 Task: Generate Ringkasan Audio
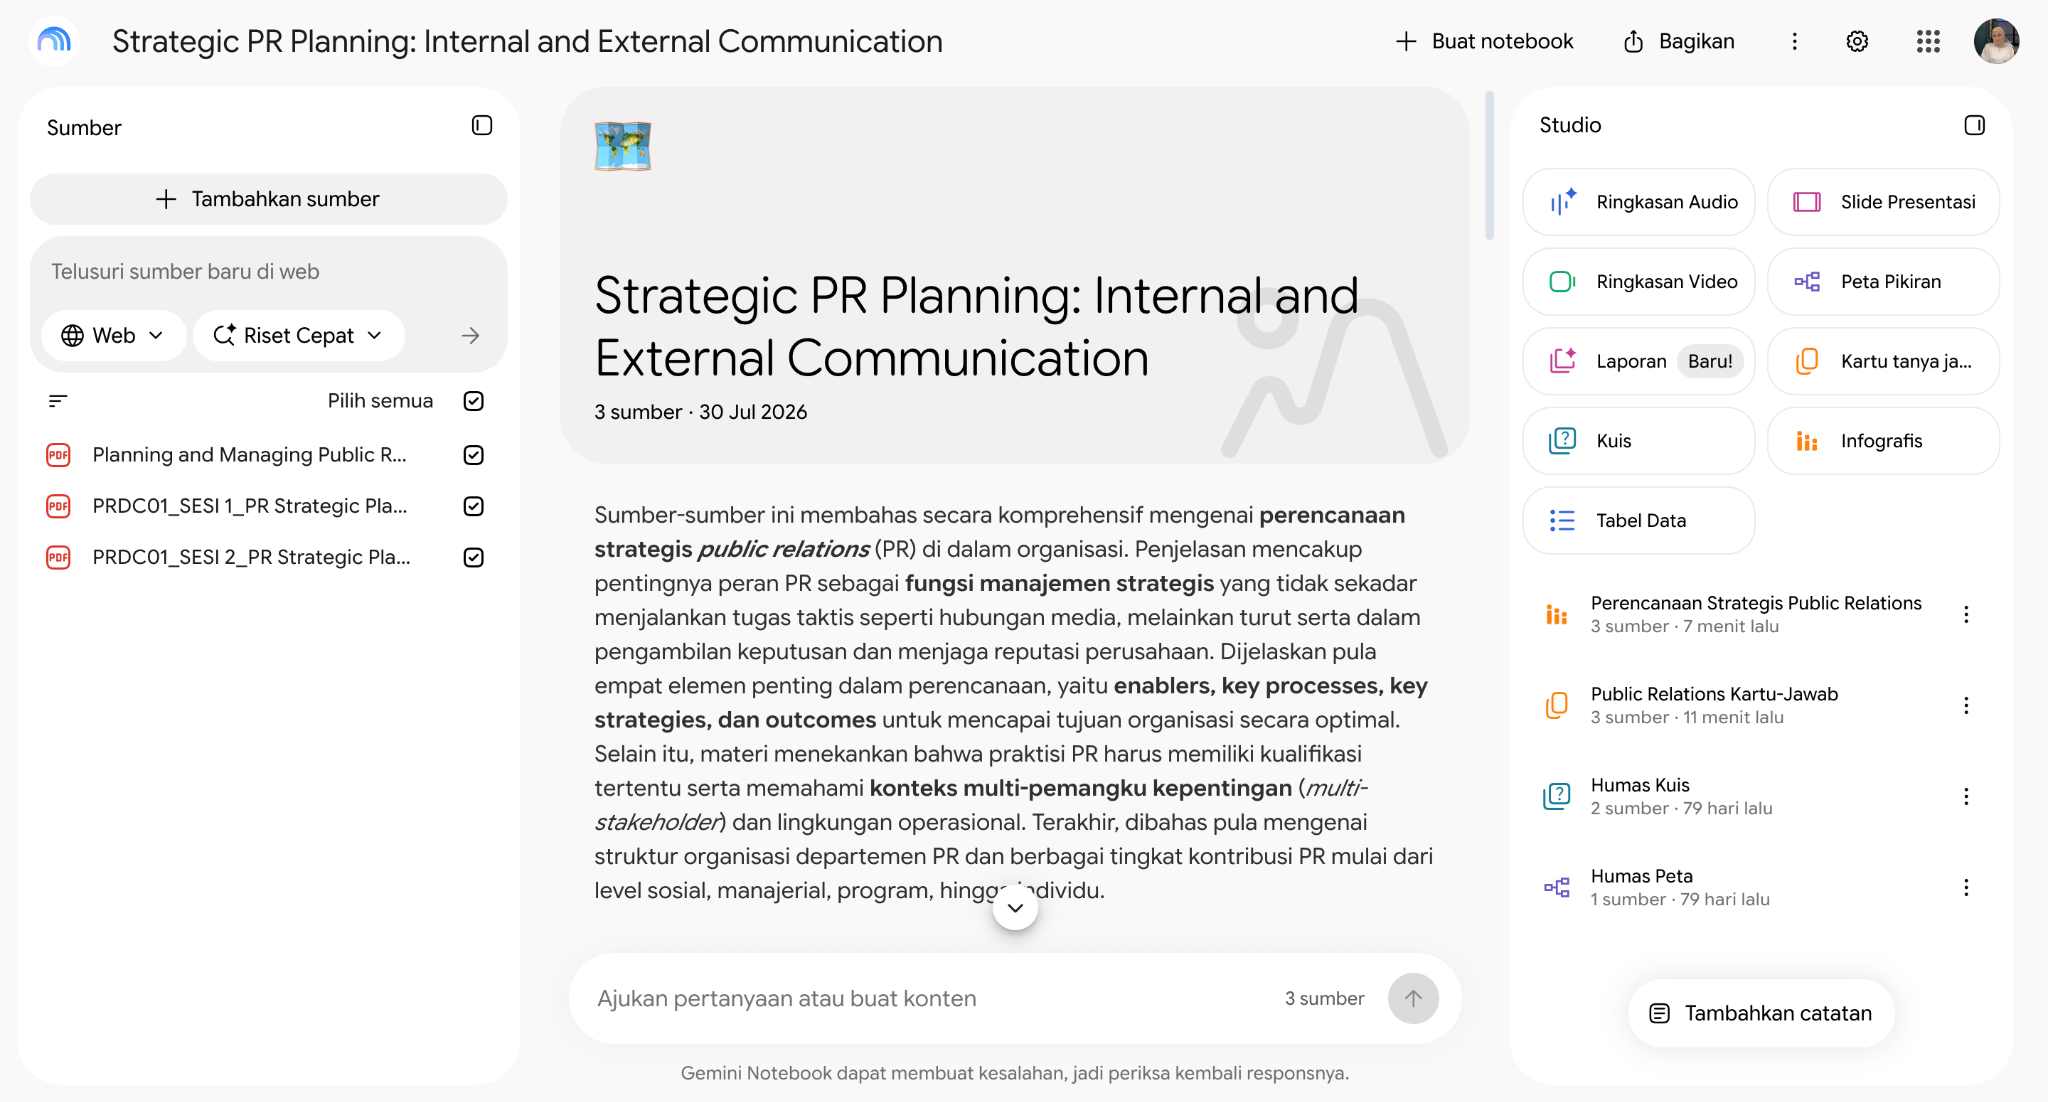click(x=1638, y=202)
